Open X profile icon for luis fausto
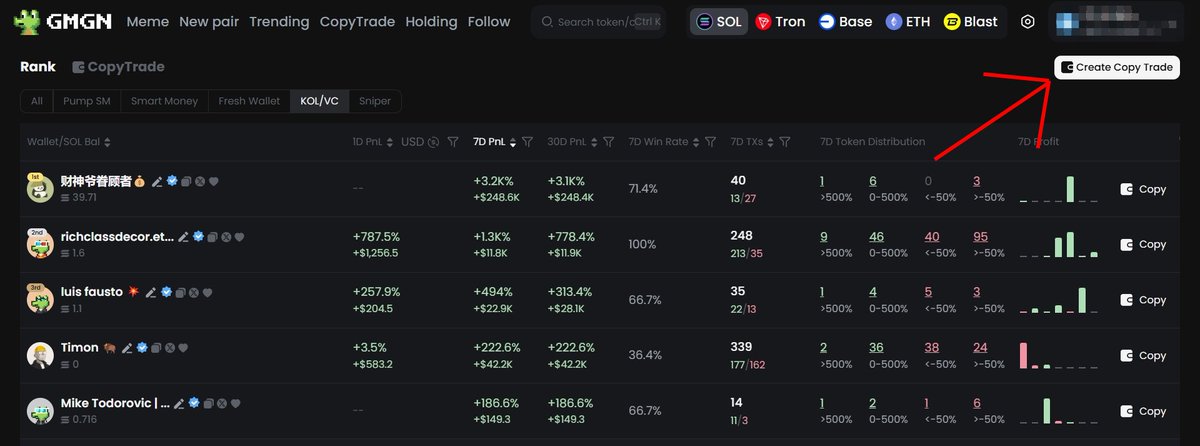Image resolution: width=1200 pixels, height=446 pixels. coord(194,292)
